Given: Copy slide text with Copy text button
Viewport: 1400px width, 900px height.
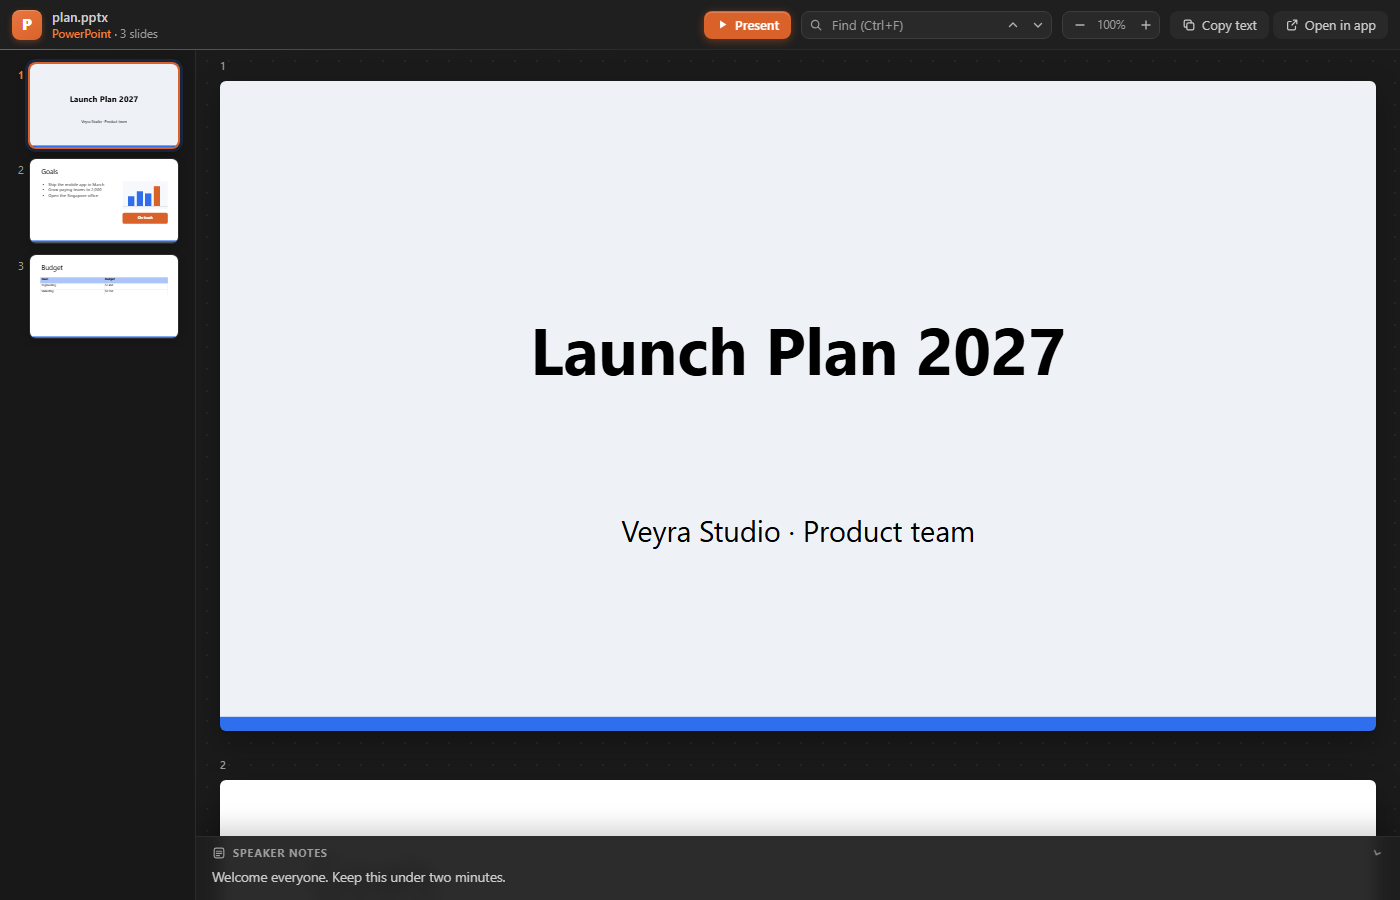Looking at the screenshot, I should click(x=1220, y=25).
